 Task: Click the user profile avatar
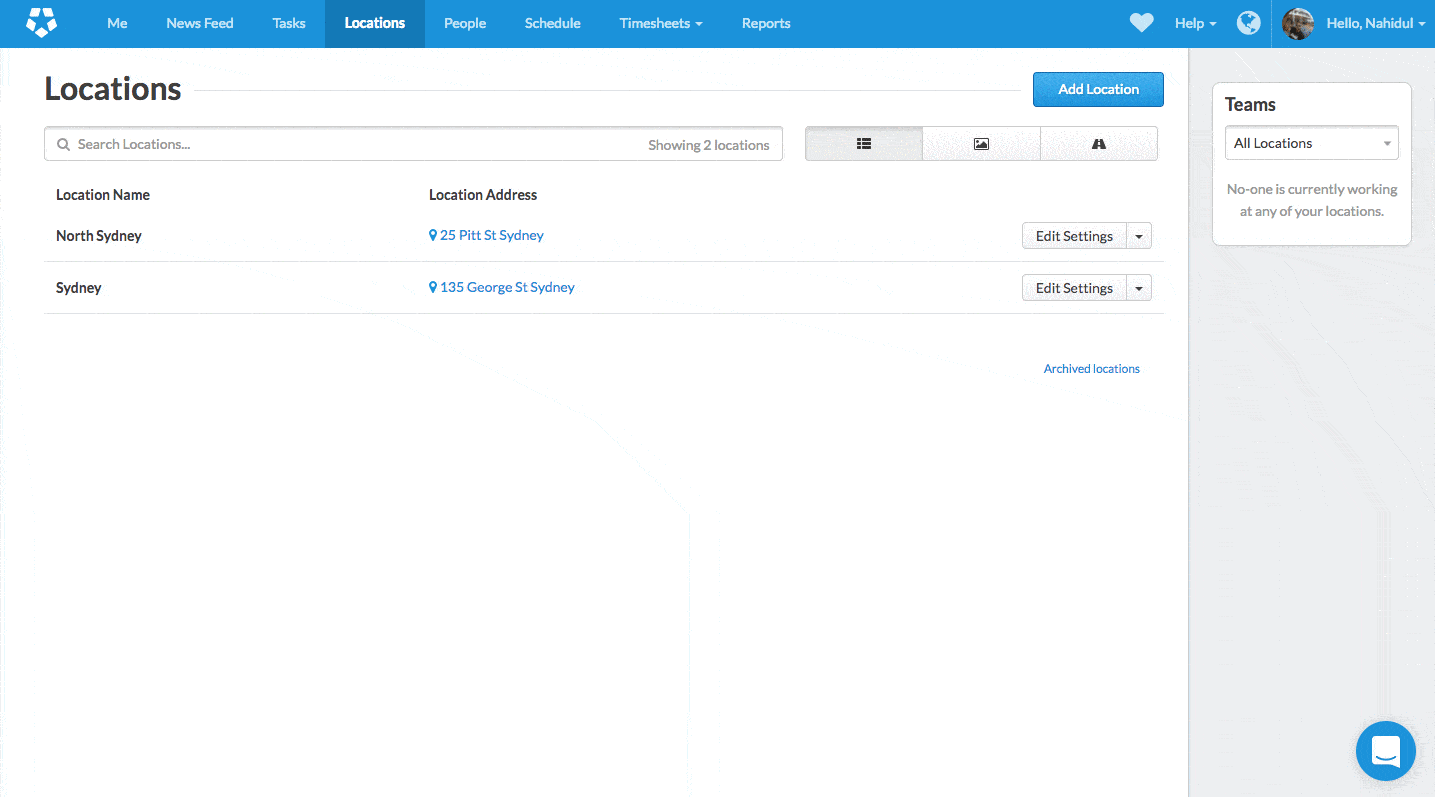[x=1298, y=23]
